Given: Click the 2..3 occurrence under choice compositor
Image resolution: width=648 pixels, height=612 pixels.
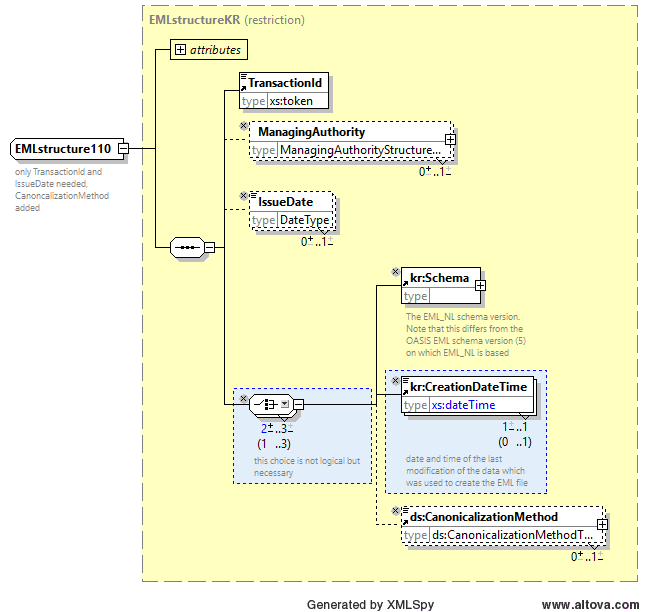Looking at the screenshot, I should click(277, 428).
